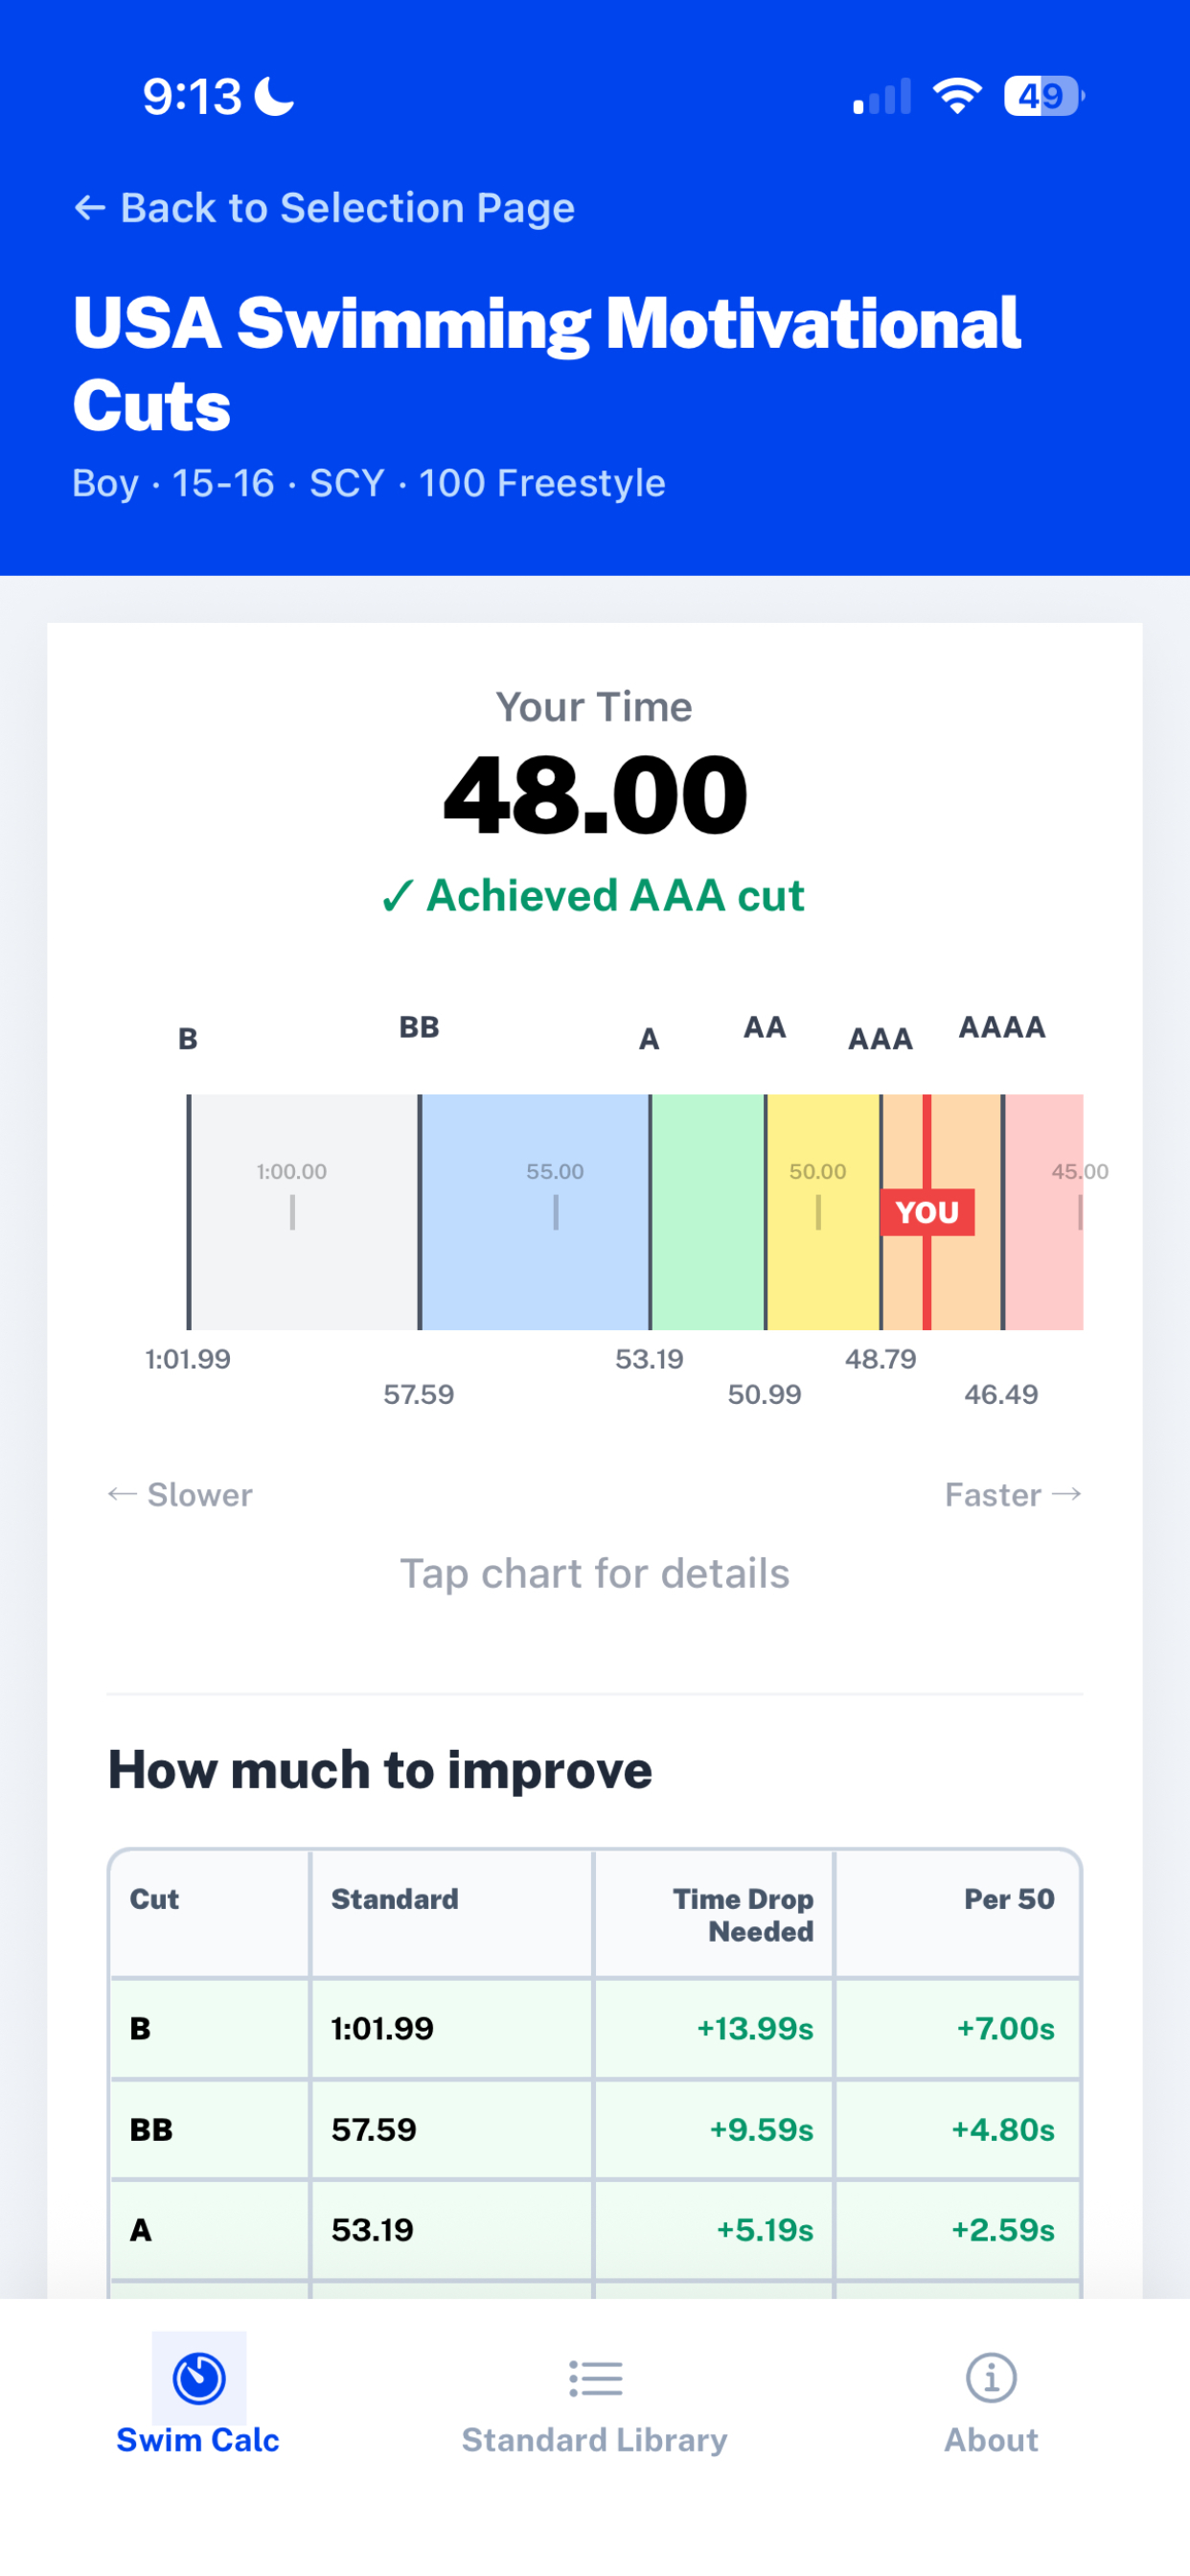The image size is (1190, 2576).
Task: Select the BB row in improvement table
Action: click(595, 2129)
